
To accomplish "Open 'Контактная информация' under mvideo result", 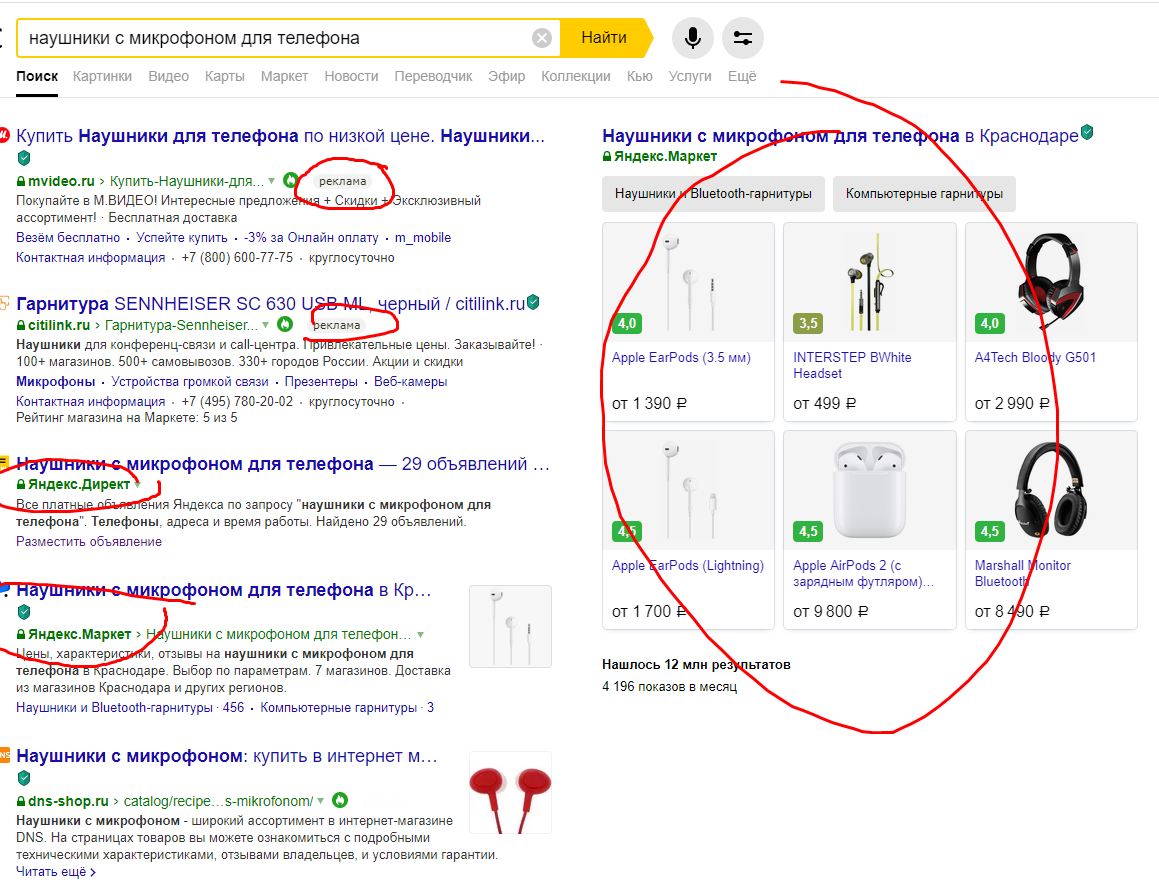I will [91, 257].
